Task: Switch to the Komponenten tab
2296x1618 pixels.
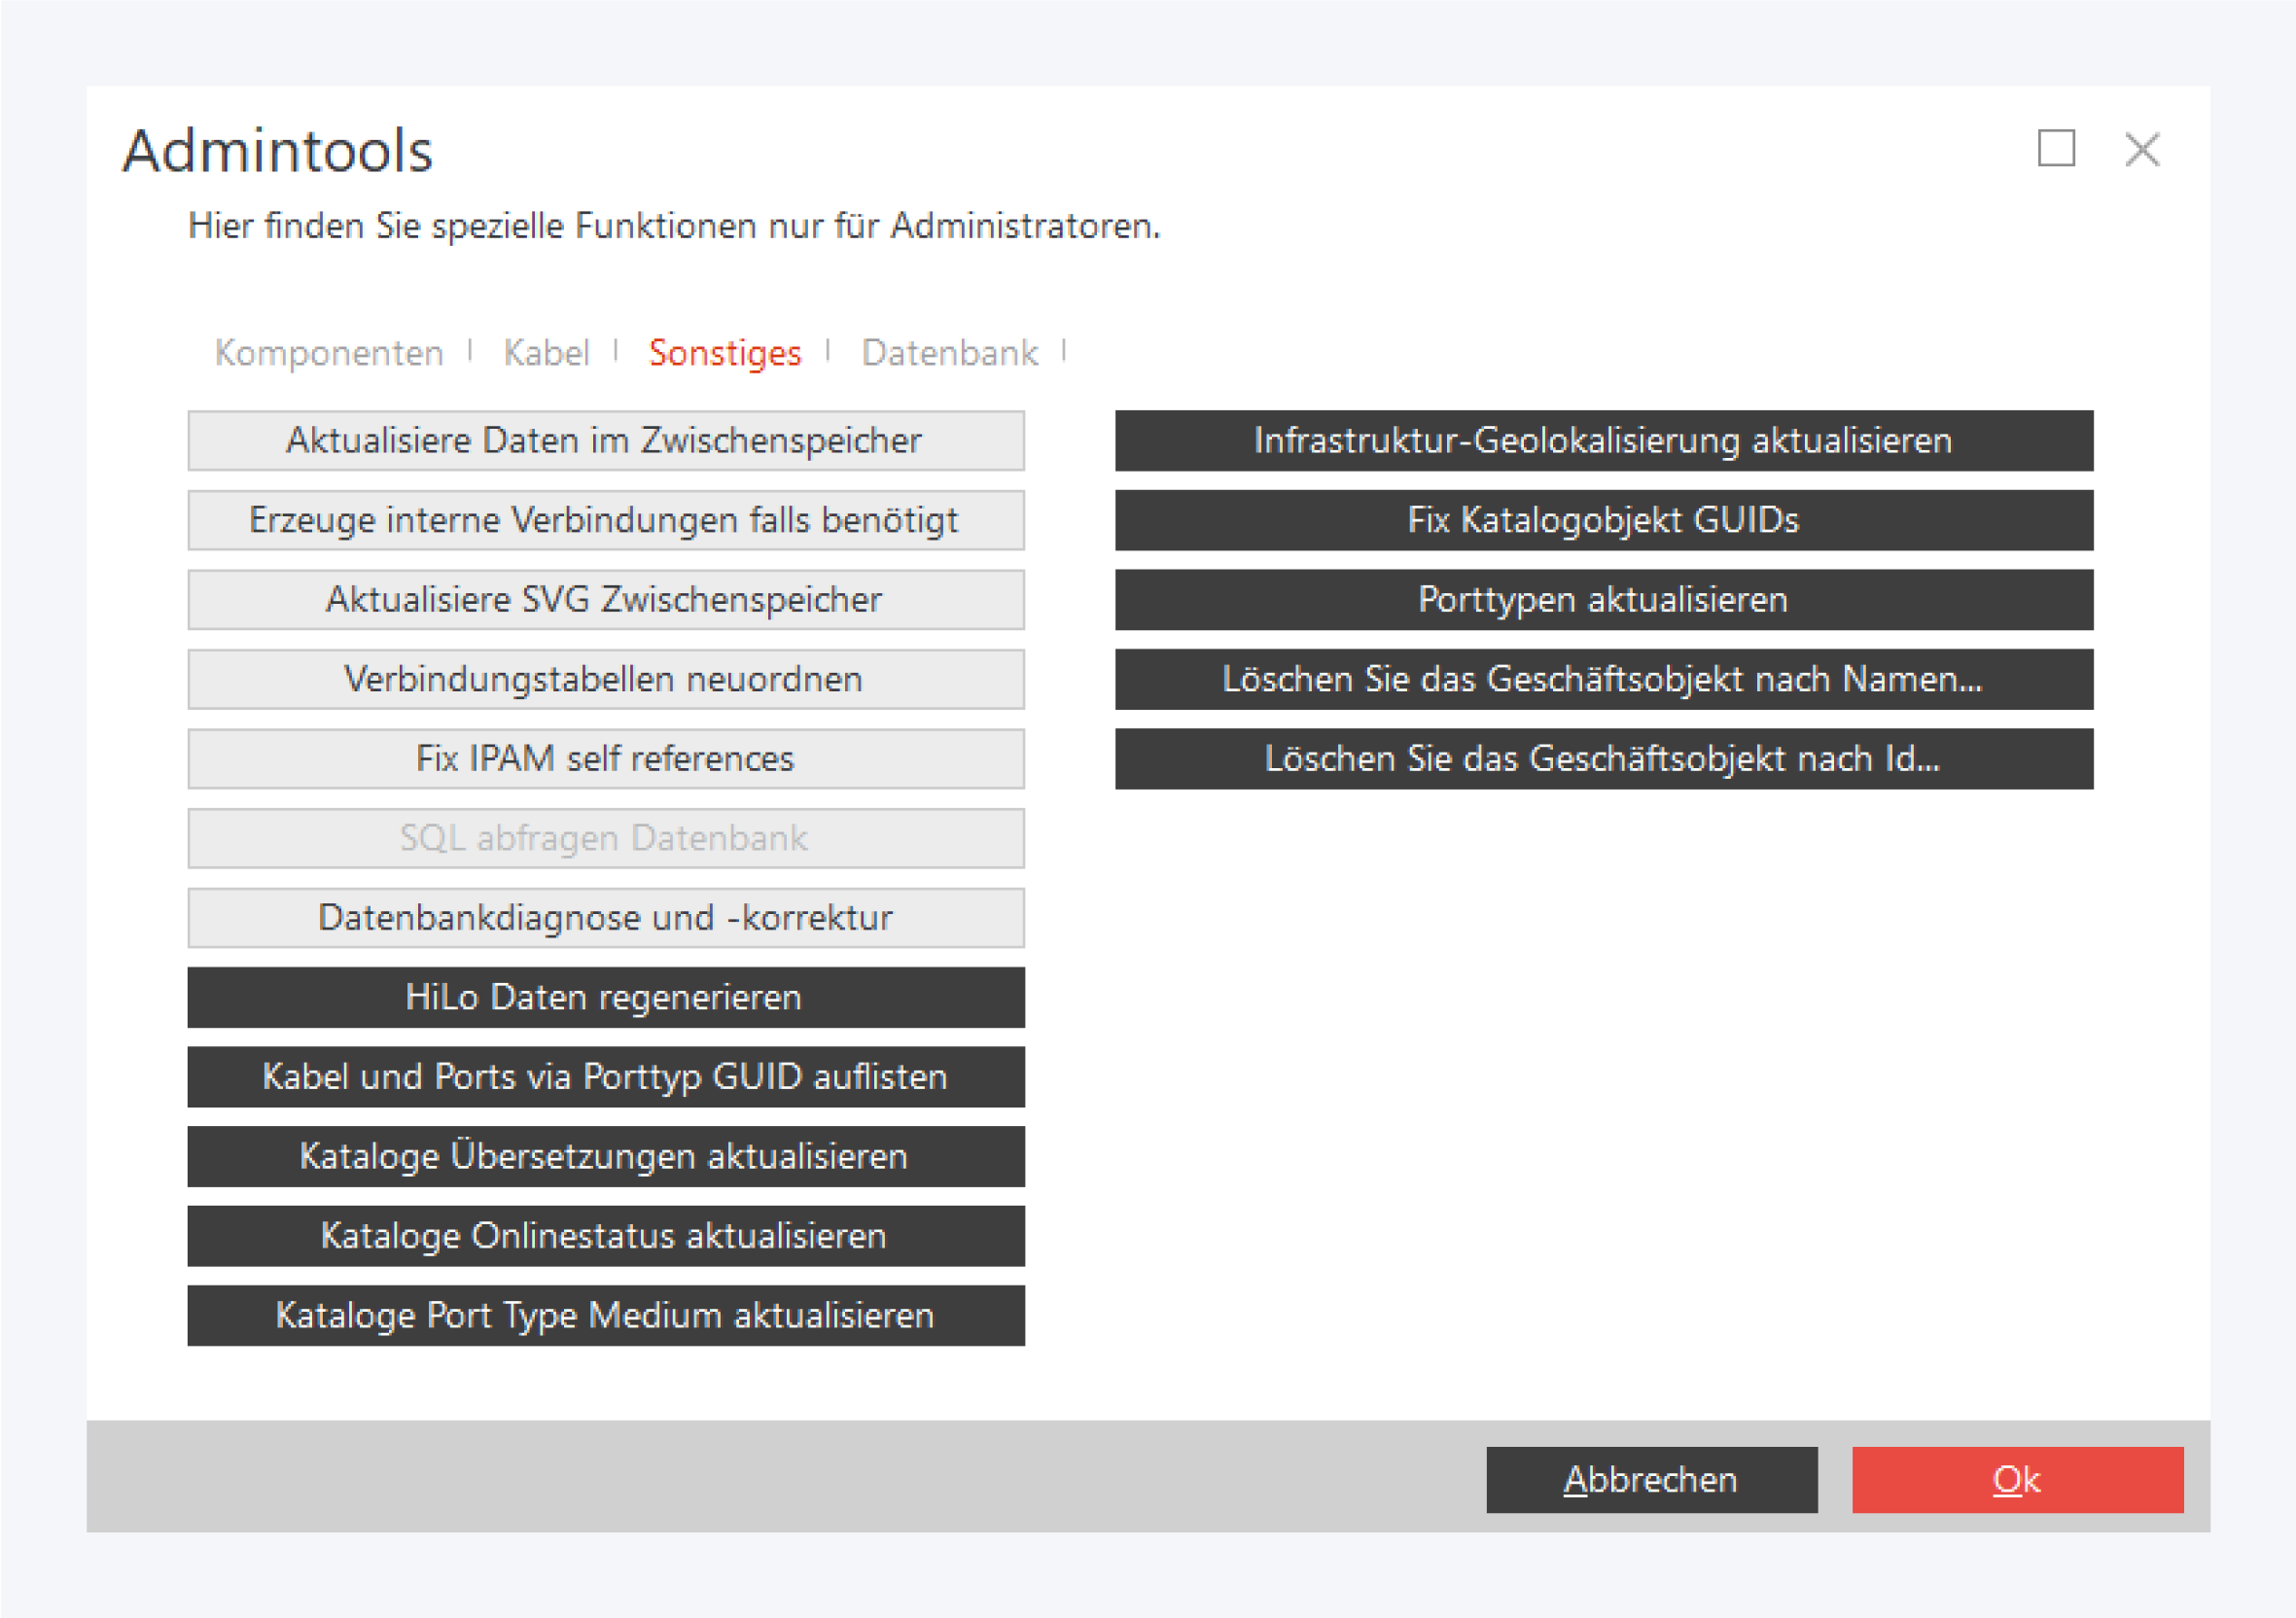Action: coord(329,353)
